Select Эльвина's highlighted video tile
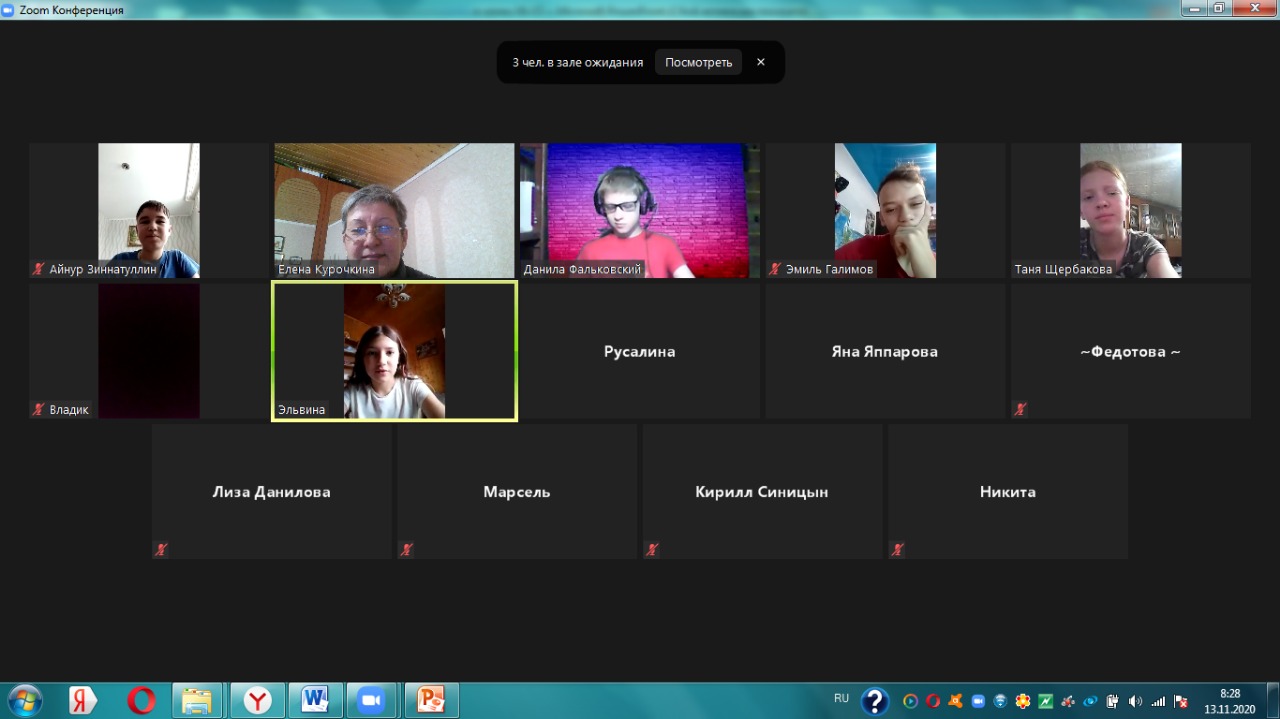 tap(394, 351)
